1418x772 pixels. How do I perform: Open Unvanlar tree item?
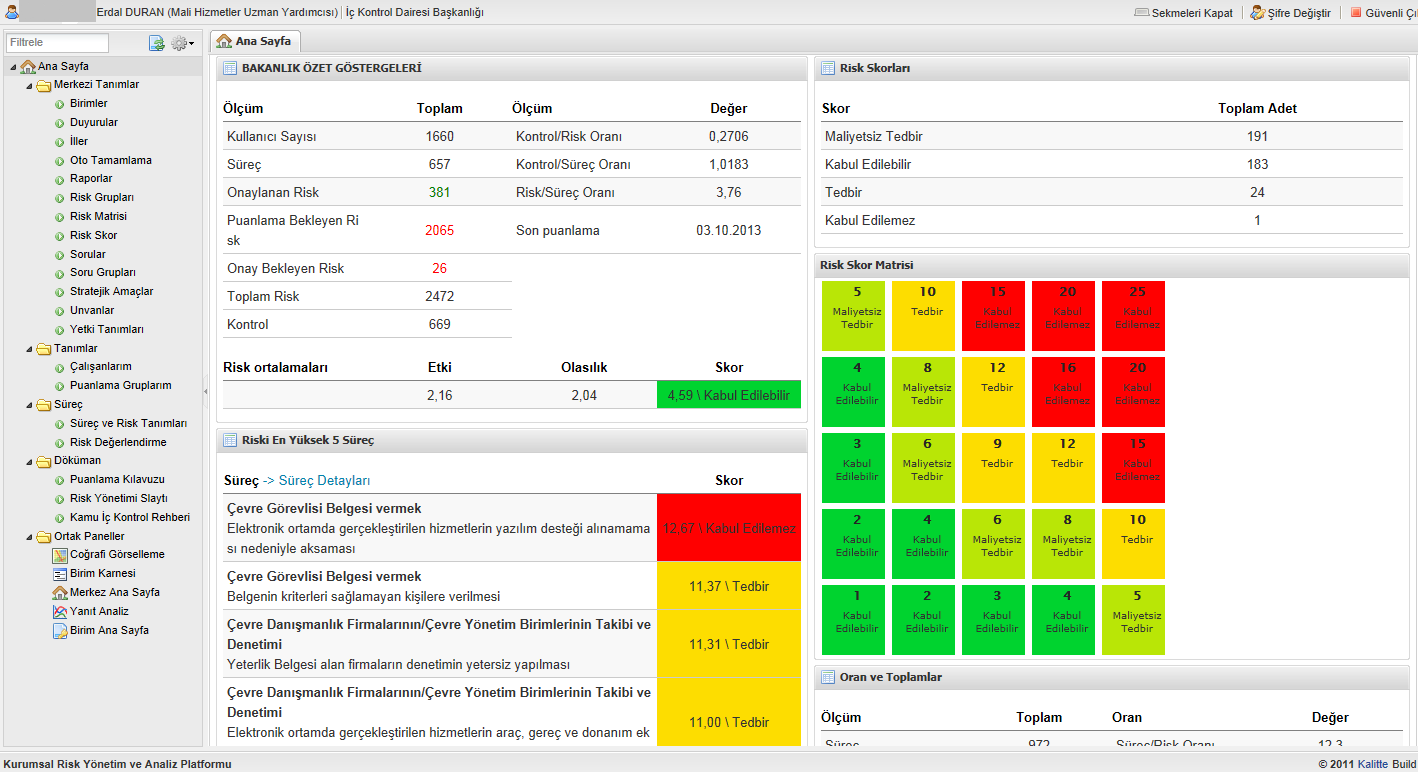(x=92, y=310)
